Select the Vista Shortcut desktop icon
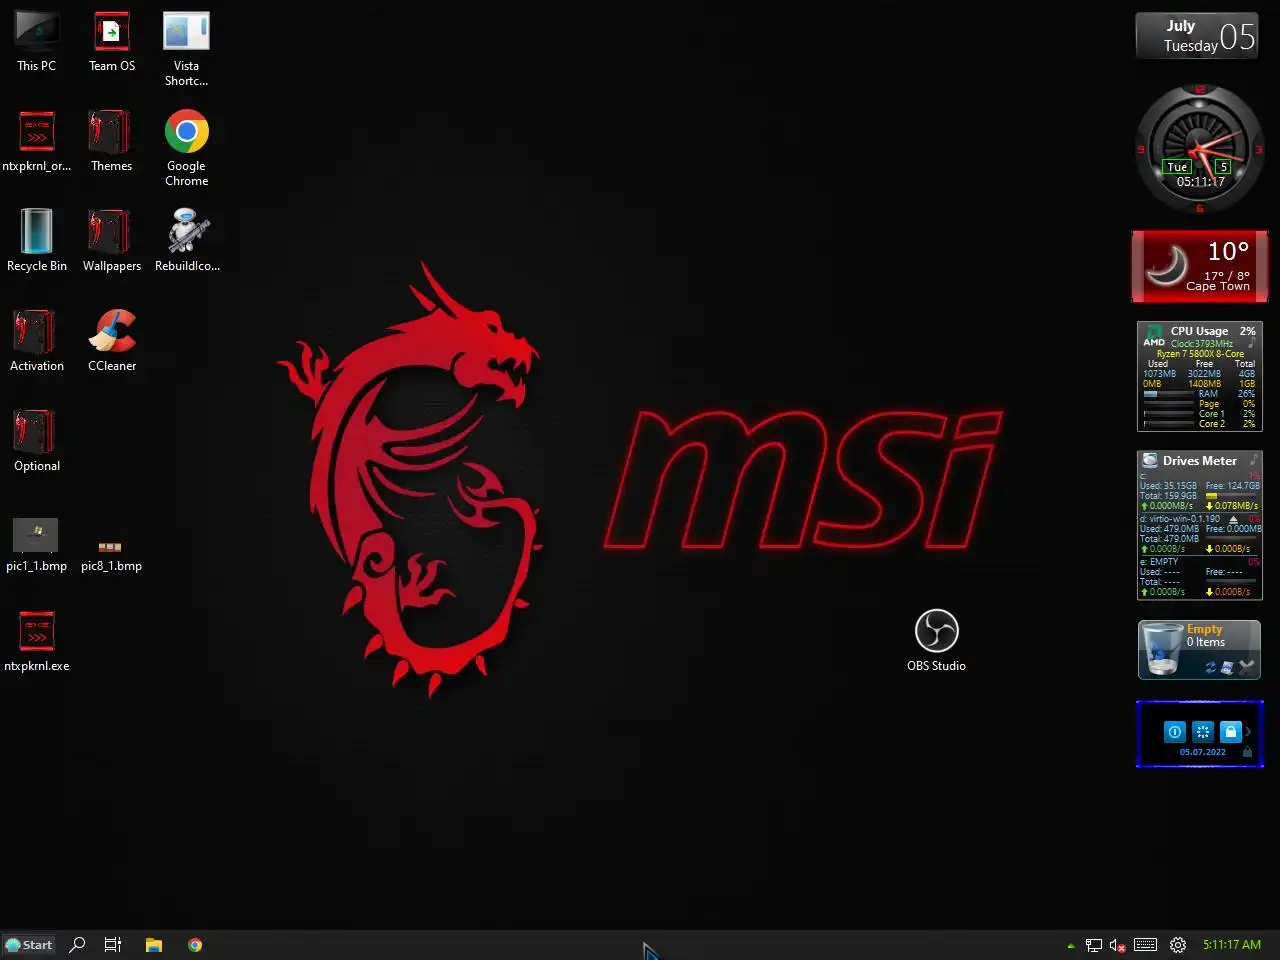Viewport: 1280px width, 960px height. click(x=186, y=50)
